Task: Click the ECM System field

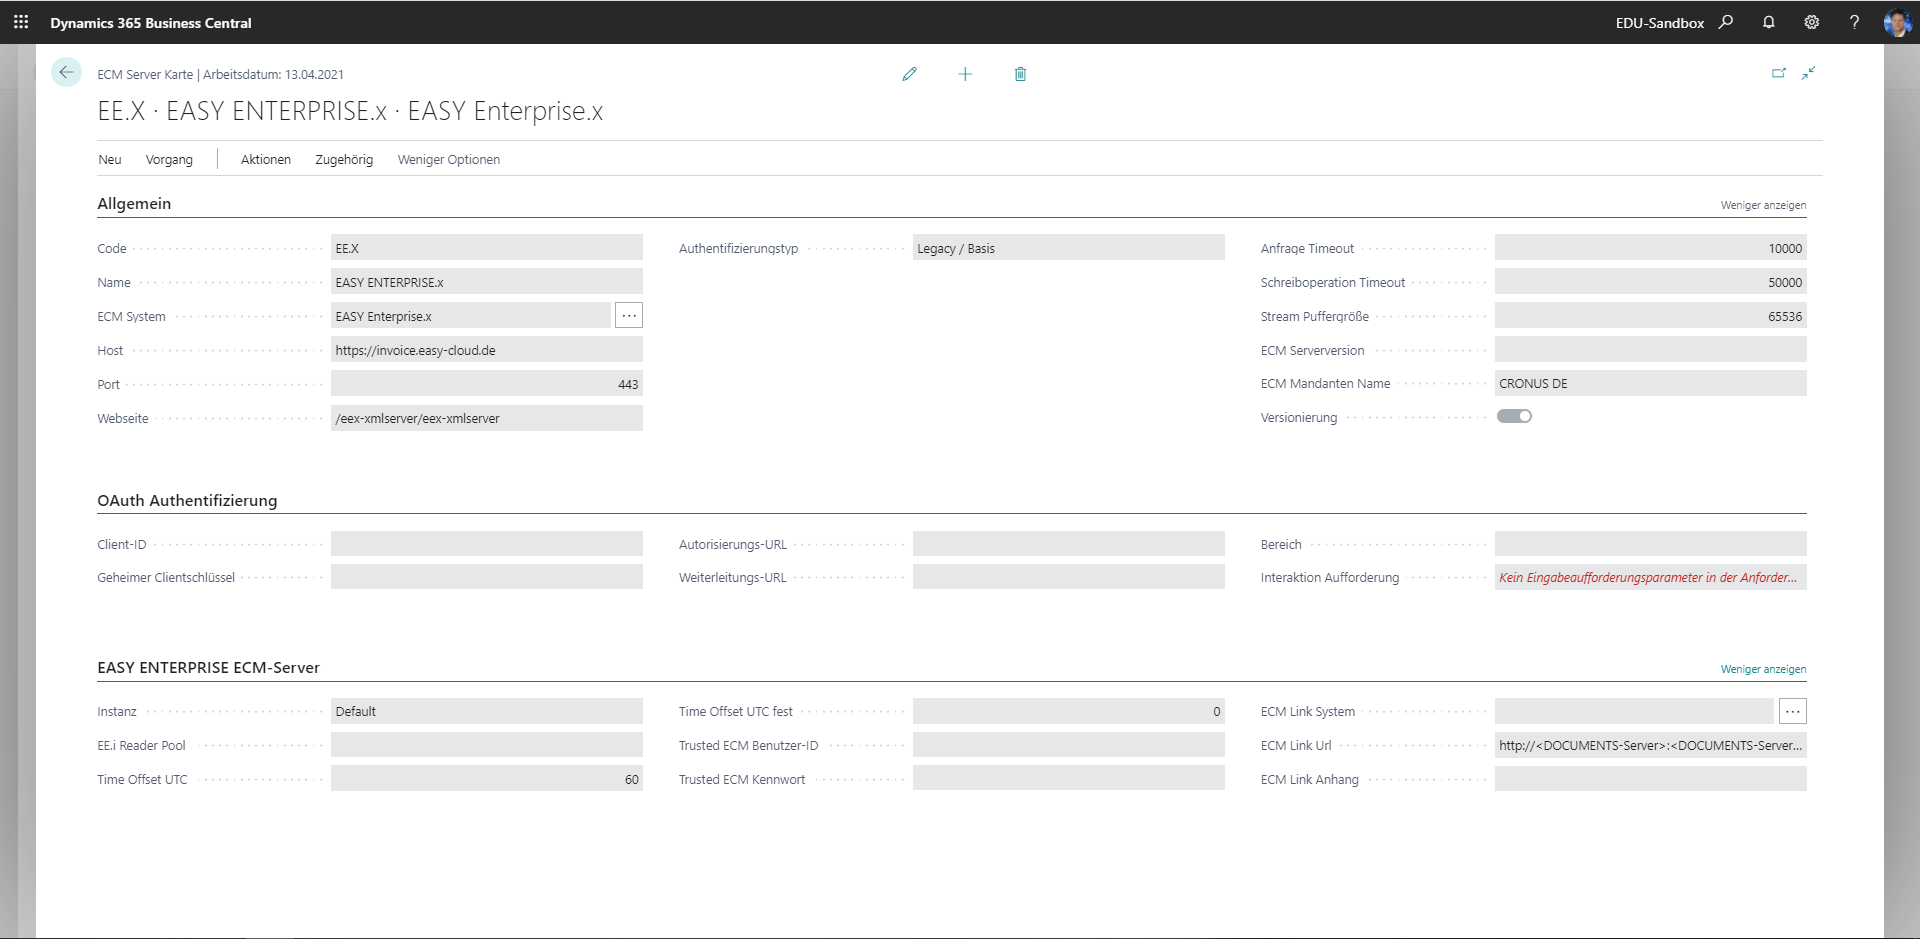Action: click(470, 316)
